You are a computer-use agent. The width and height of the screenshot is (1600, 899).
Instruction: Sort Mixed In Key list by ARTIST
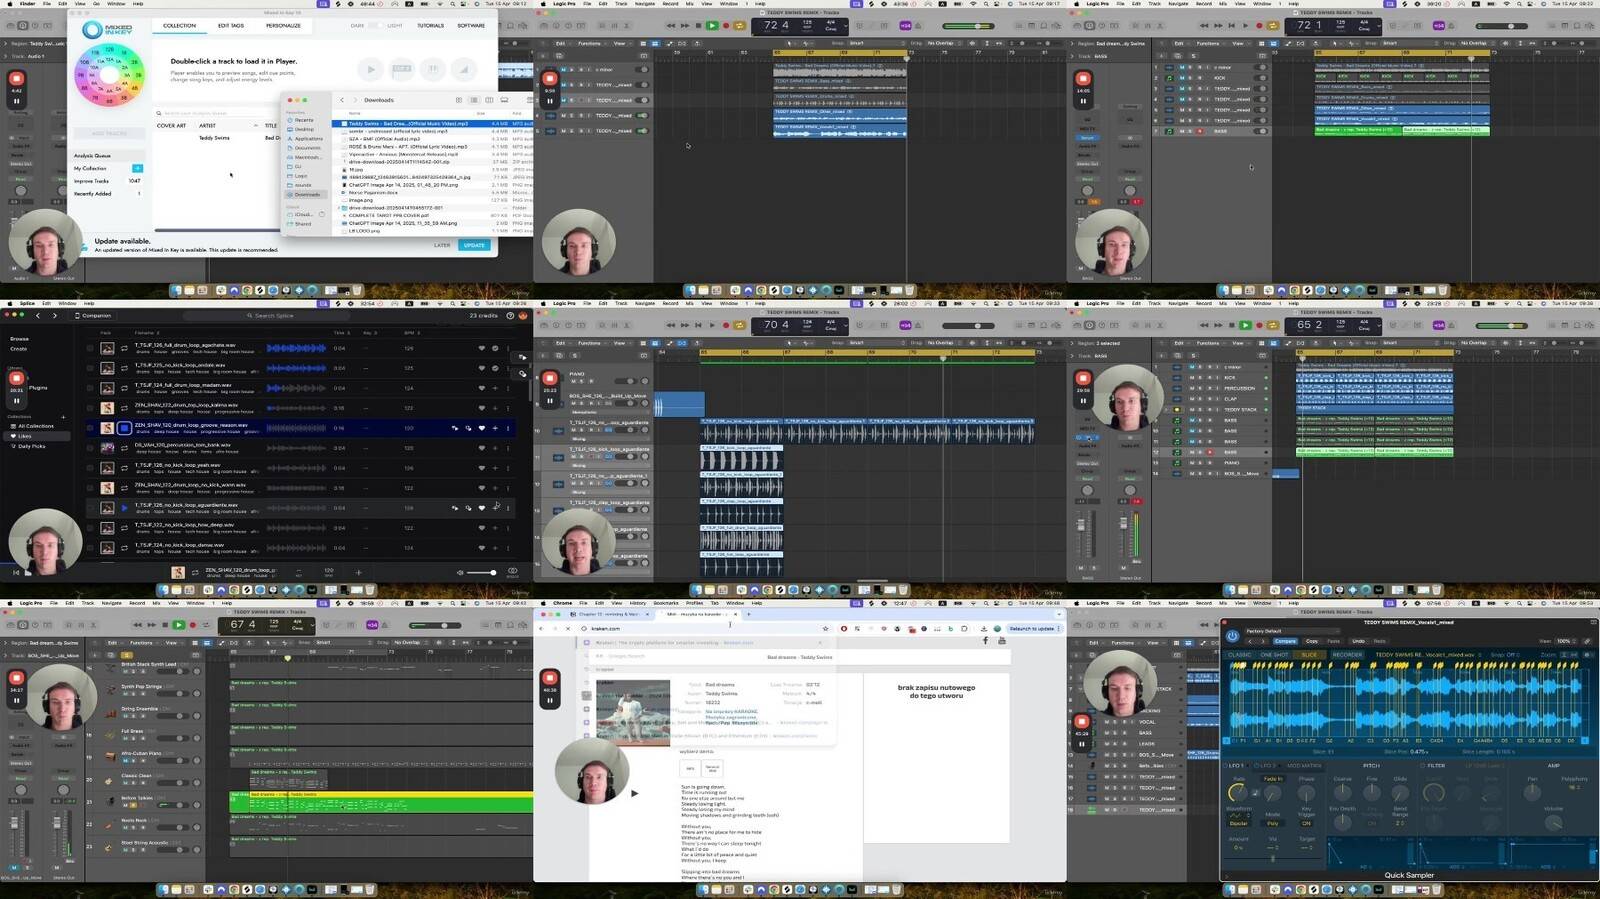pos(207,126)
